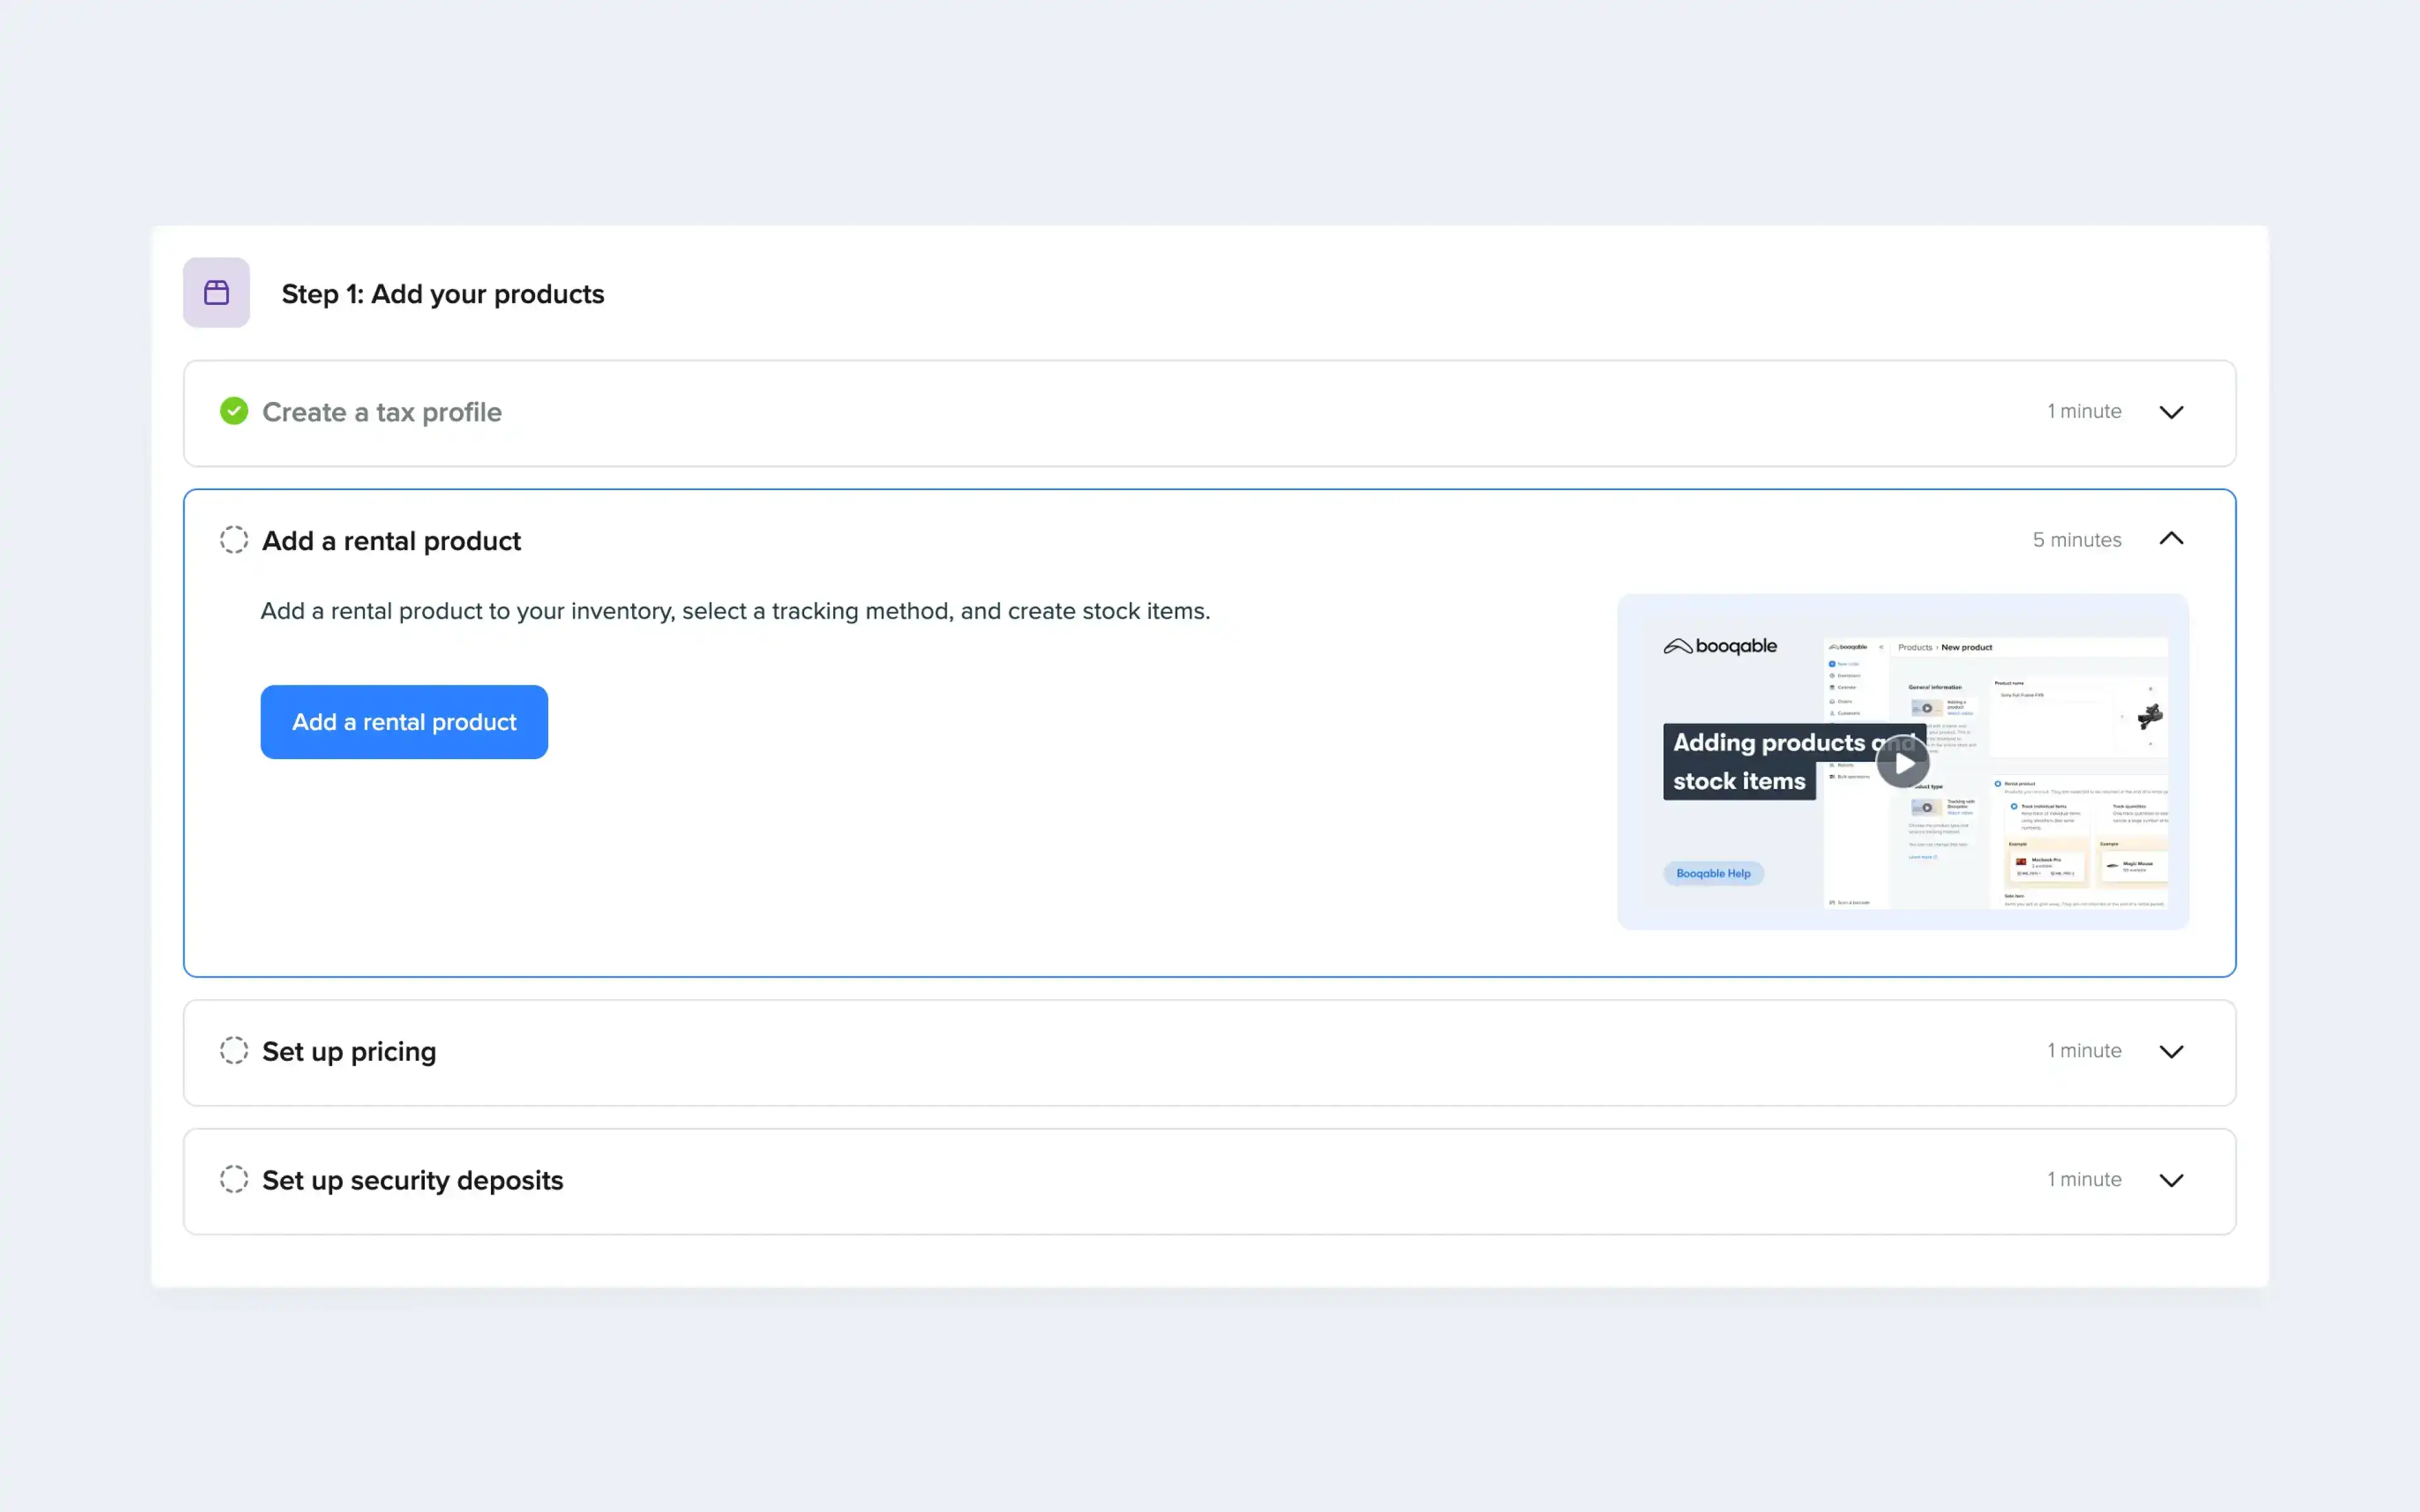Viewport: 2420px width, 1512px height.
Task: Click the Step 1: Add your products heading
Action: tap(442, 294)
